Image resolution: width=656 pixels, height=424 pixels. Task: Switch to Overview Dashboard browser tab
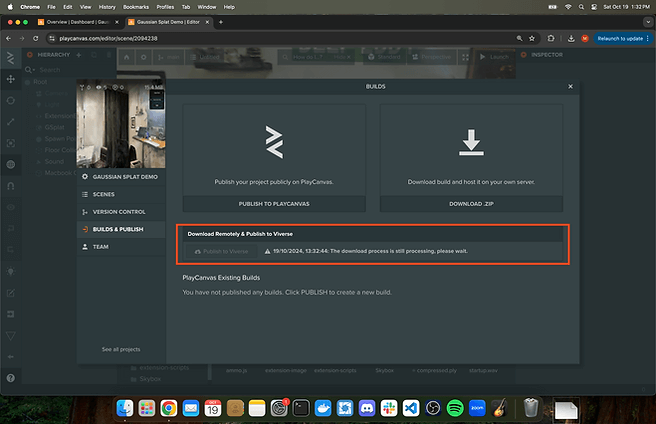(76, 21)
